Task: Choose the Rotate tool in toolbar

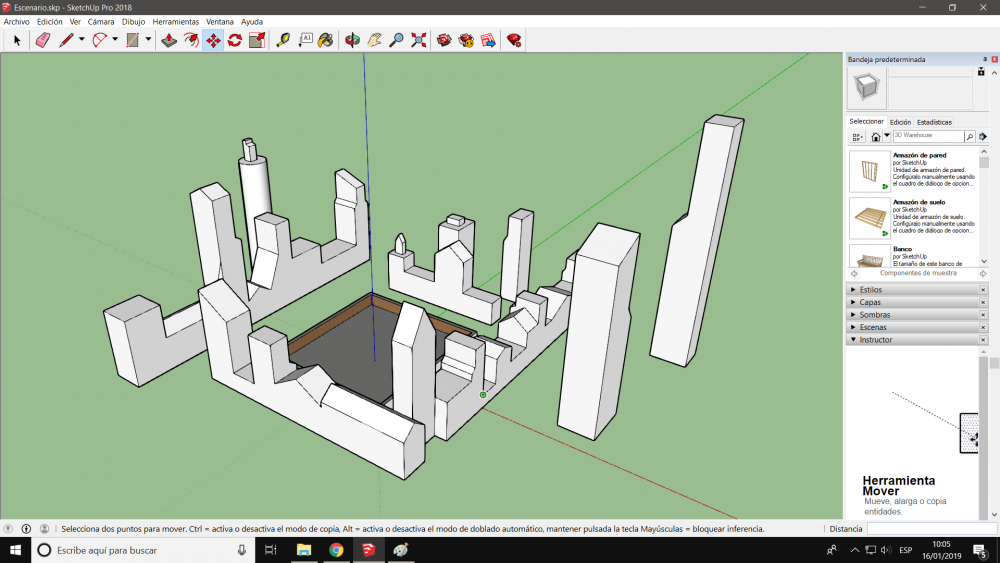Action: pyautogui.click(x=235, y=40)
